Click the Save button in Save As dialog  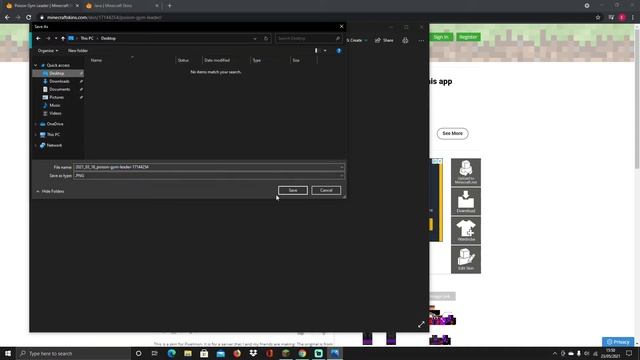[293, 190]
